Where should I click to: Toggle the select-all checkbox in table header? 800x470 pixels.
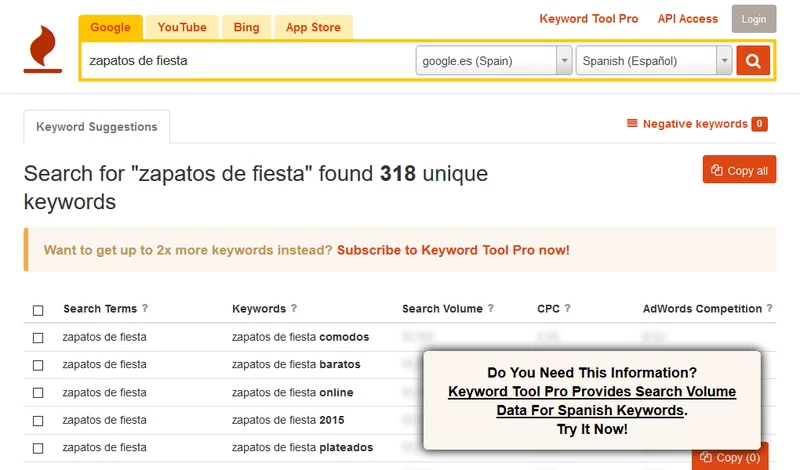[x=38, y=310]
